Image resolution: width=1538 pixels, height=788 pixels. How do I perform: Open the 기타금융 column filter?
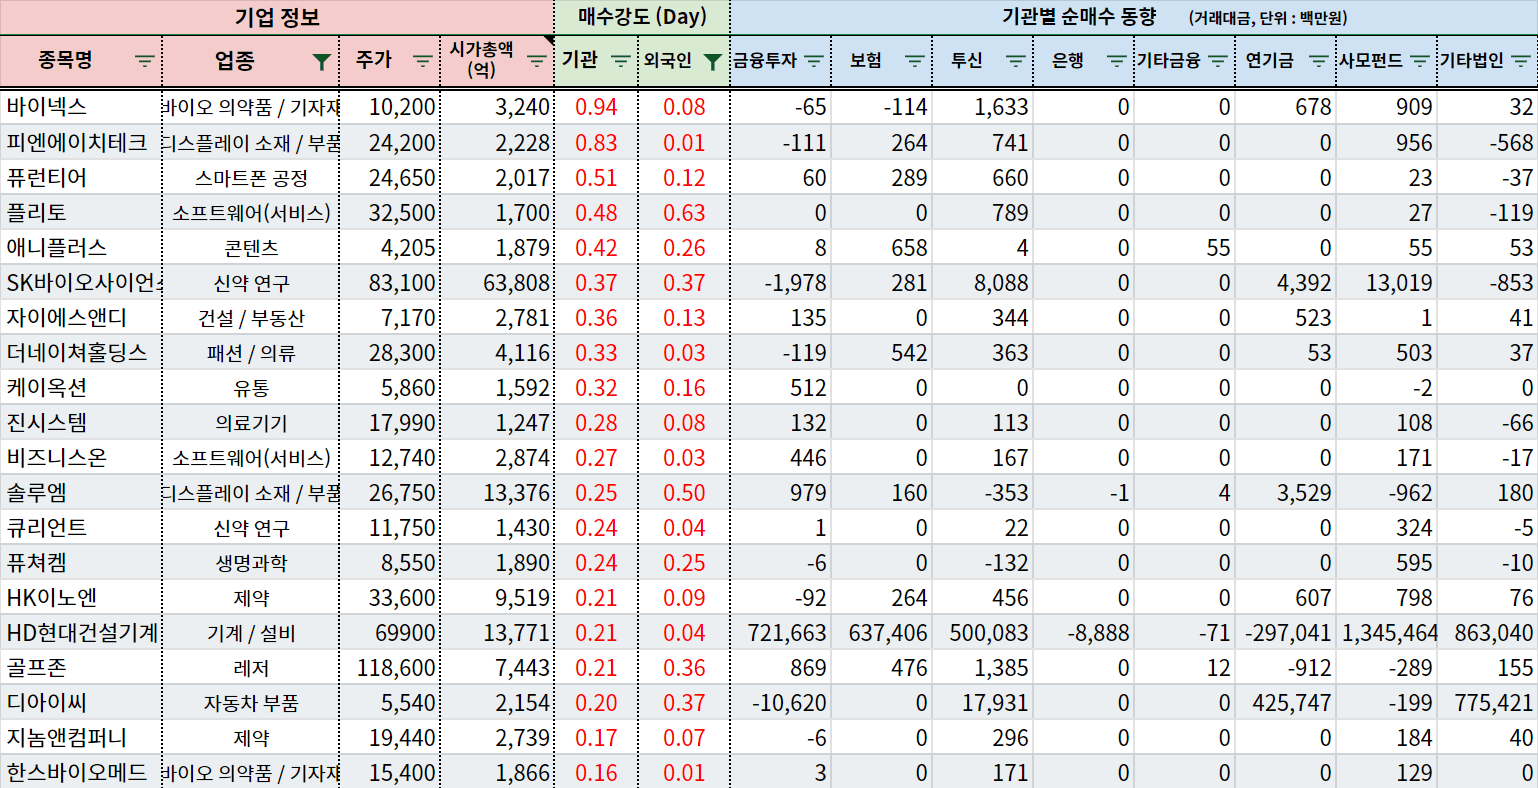point(1217,61)
